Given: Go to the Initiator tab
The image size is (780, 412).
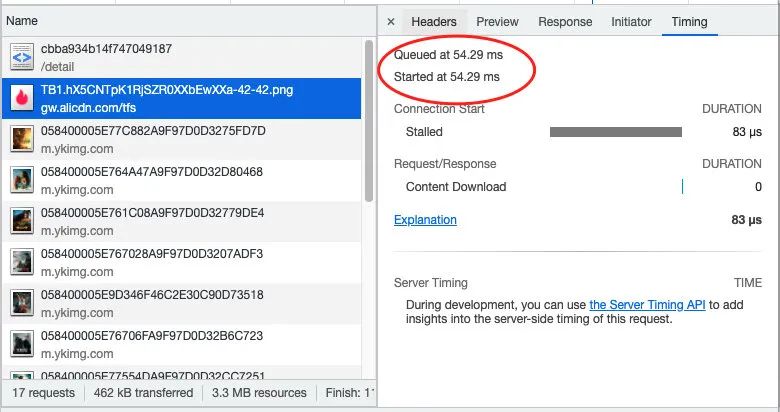Looking at the screenshot, I should point(631,22).
